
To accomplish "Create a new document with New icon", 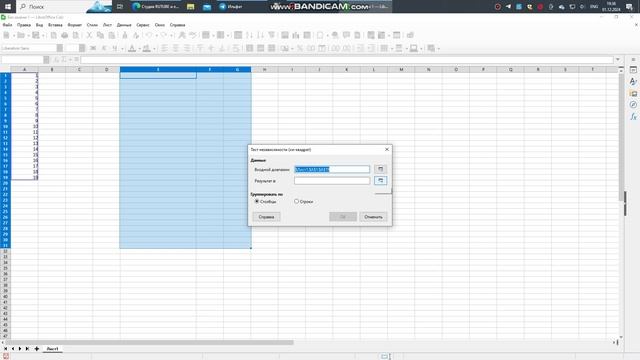I will pos(7,36).
